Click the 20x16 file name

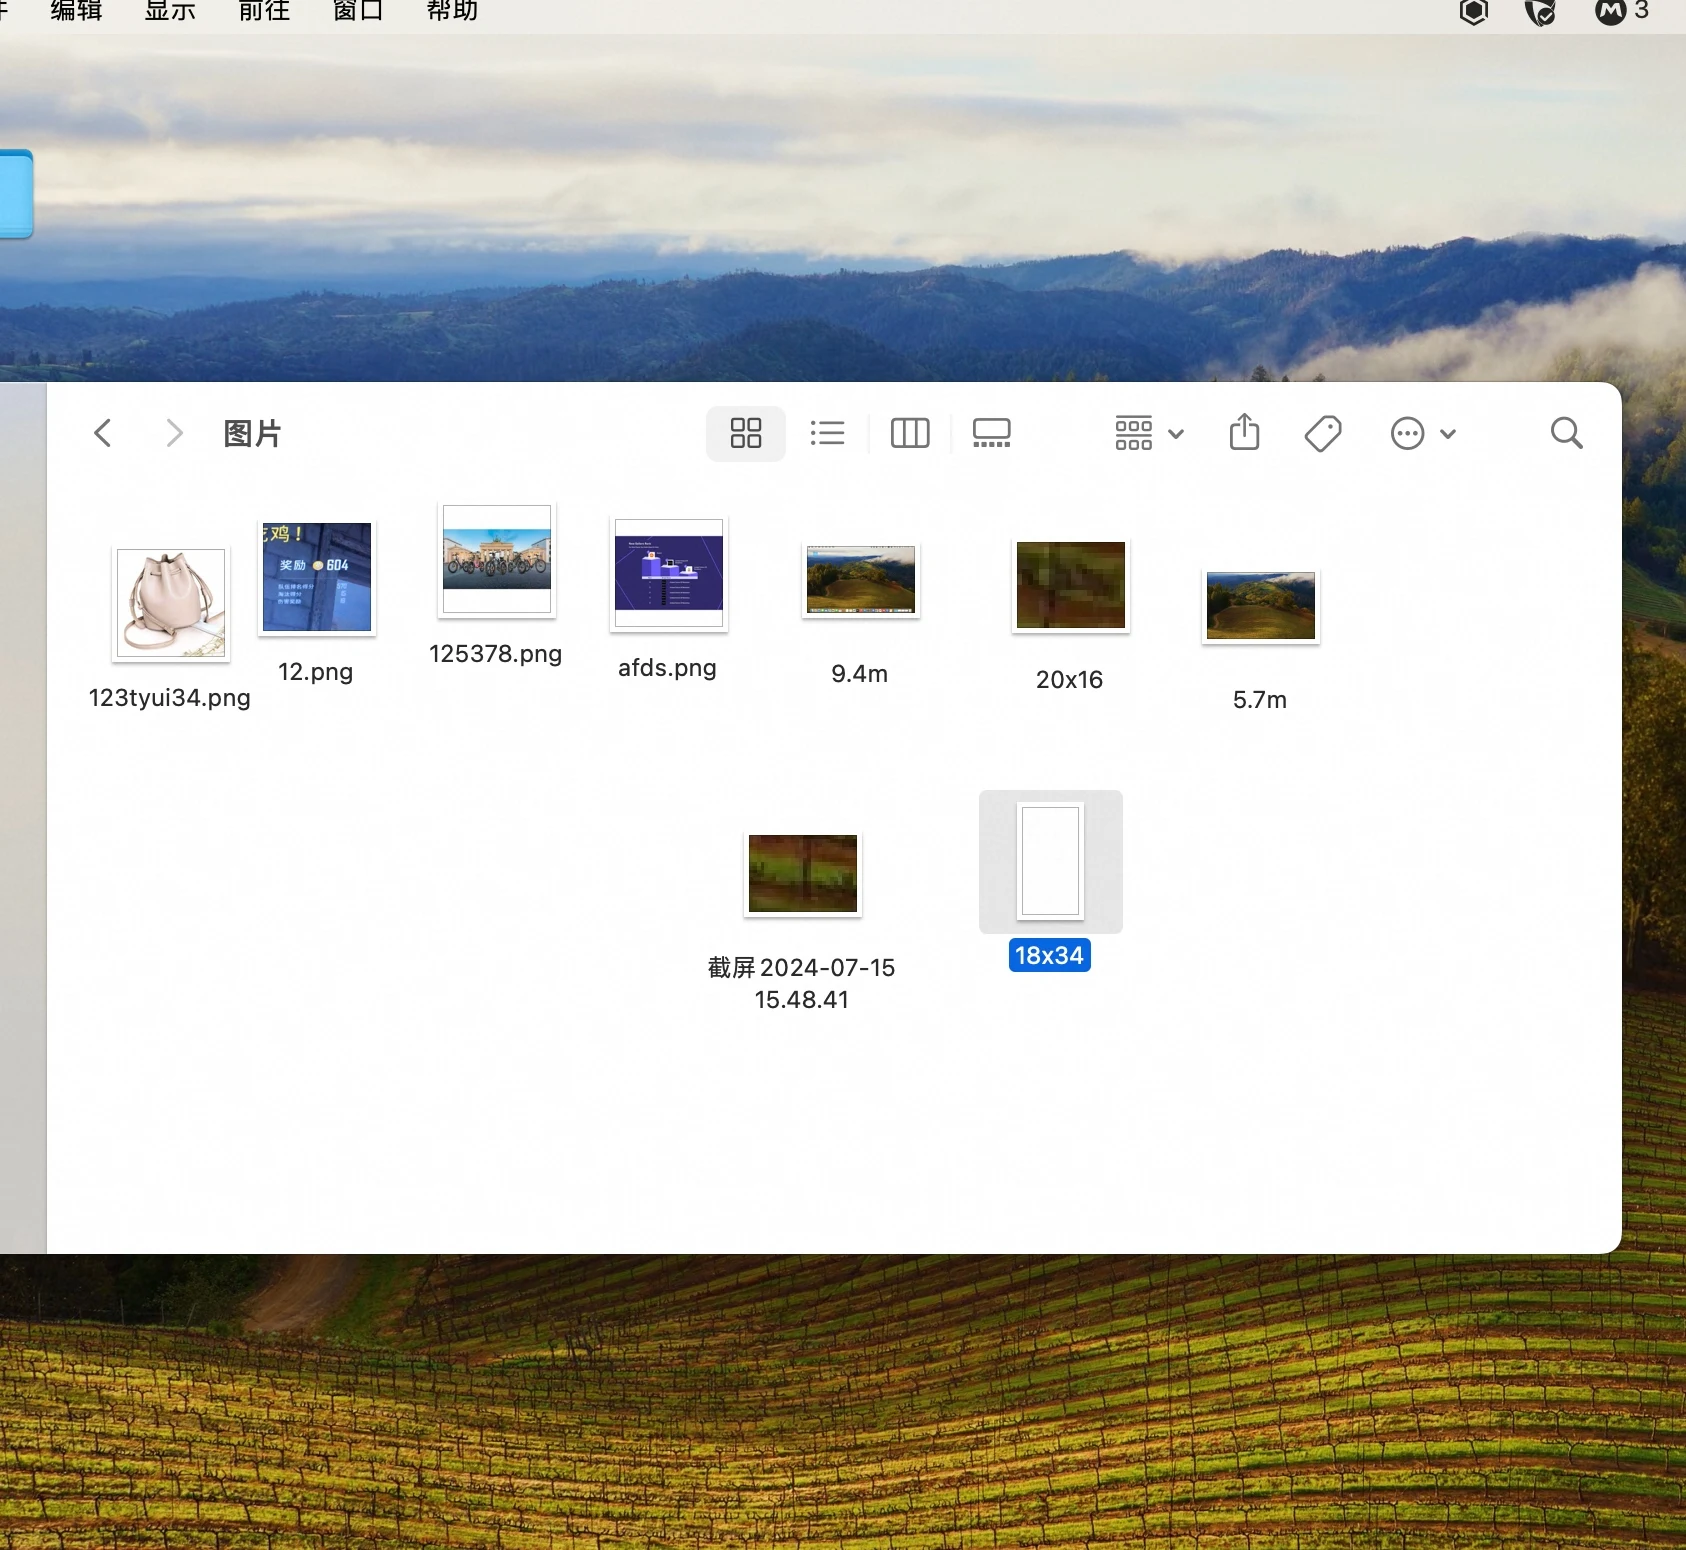point(1070,679)
